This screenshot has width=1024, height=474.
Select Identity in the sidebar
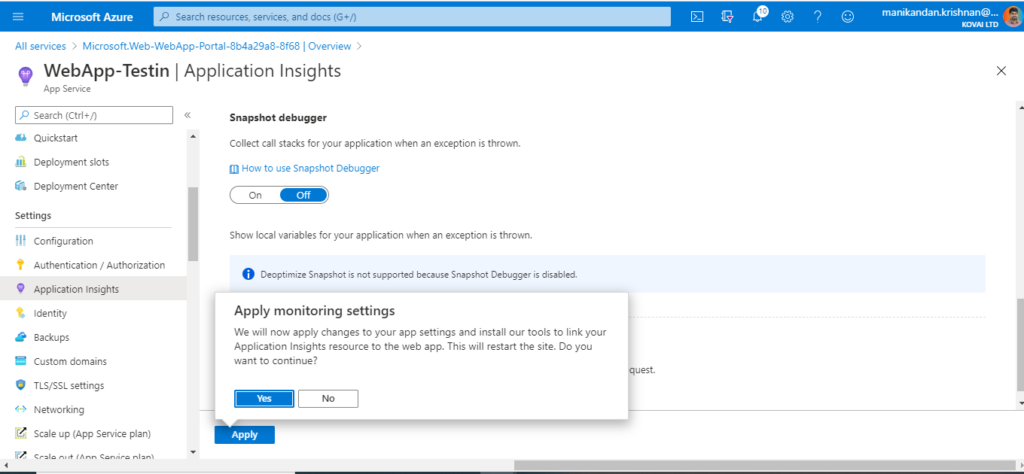click(50, 313)
